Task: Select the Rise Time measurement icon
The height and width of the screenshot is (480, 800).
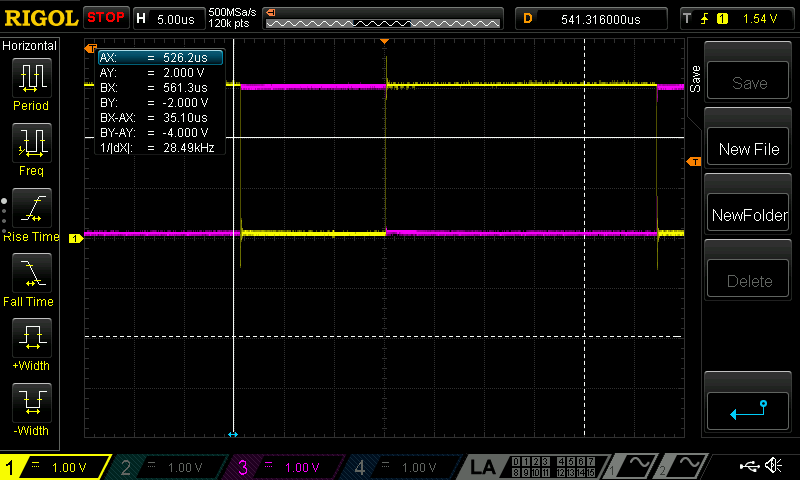Action: point(32,208)
